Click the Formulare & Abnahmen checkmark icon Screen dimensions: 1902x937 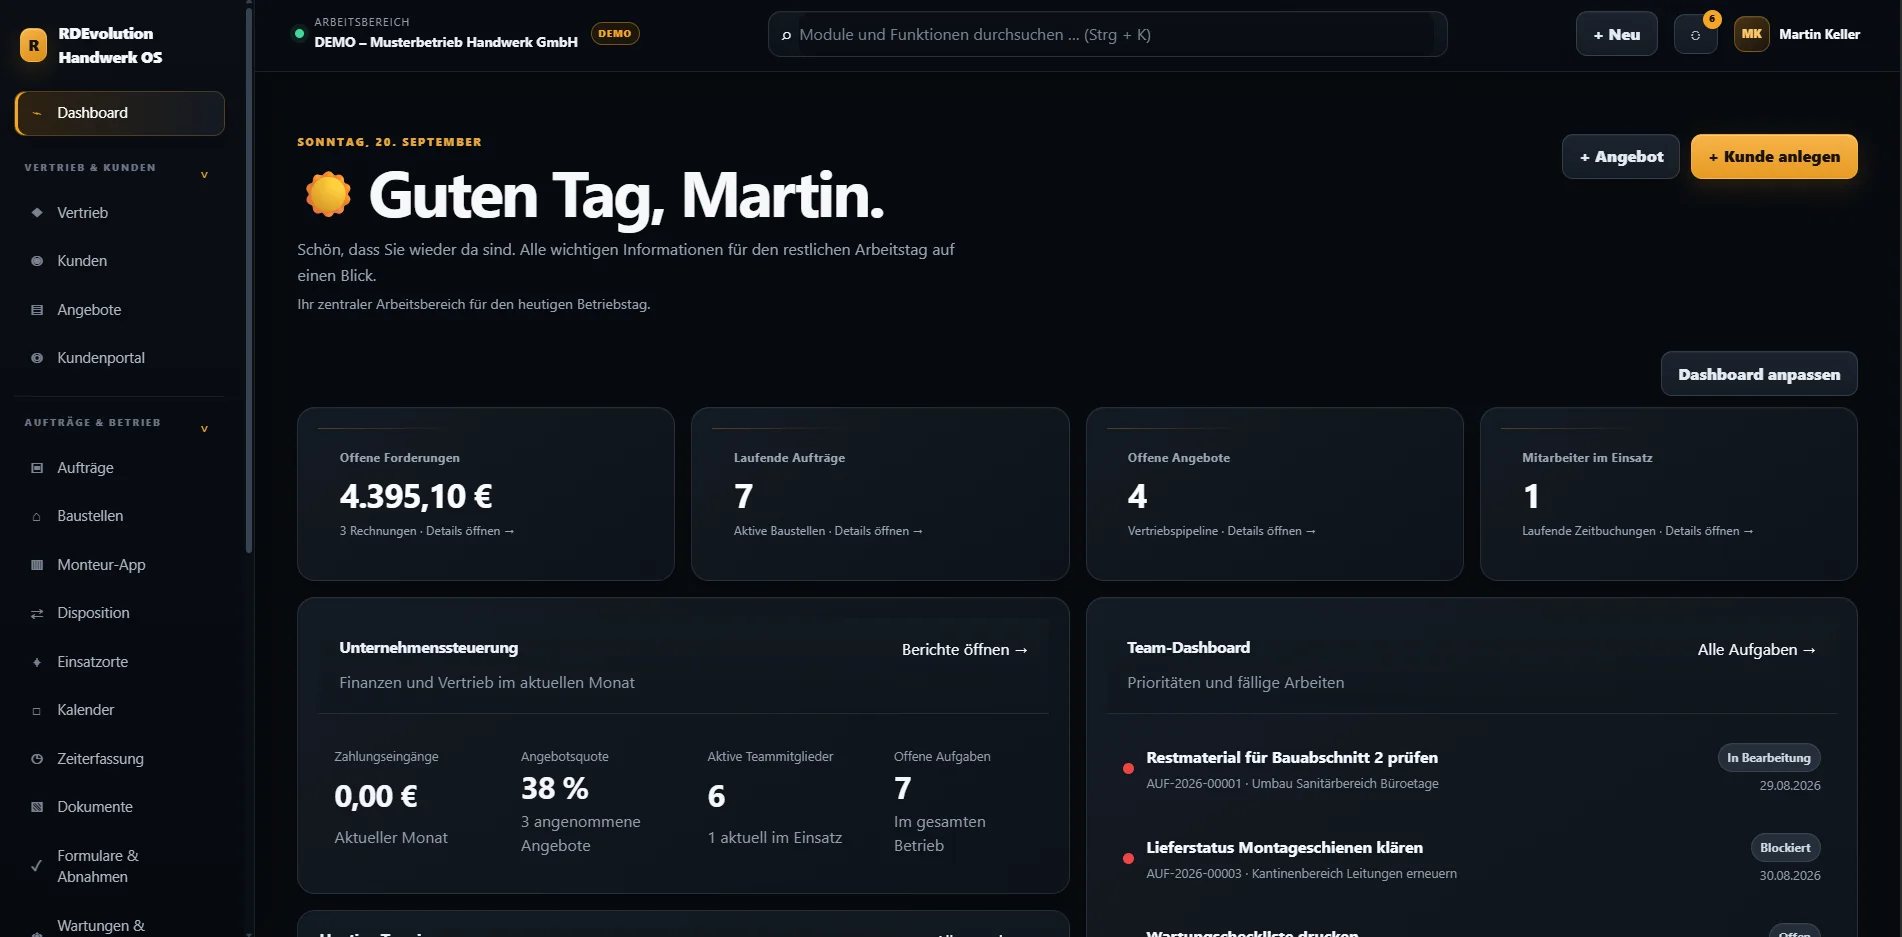[x=37, y=866]
